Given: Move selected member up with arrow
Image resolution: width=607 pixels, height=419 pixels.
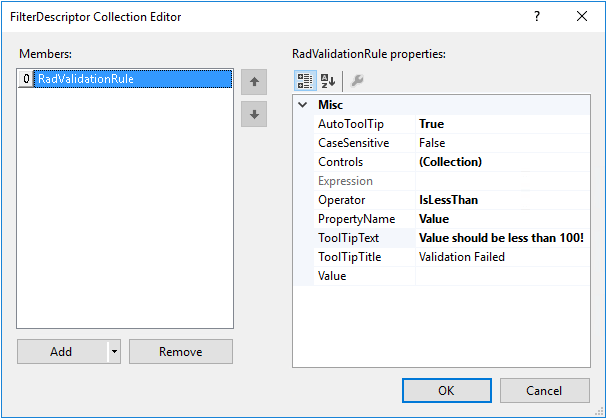Looking at the screenshot, I should tap(254, 82).
